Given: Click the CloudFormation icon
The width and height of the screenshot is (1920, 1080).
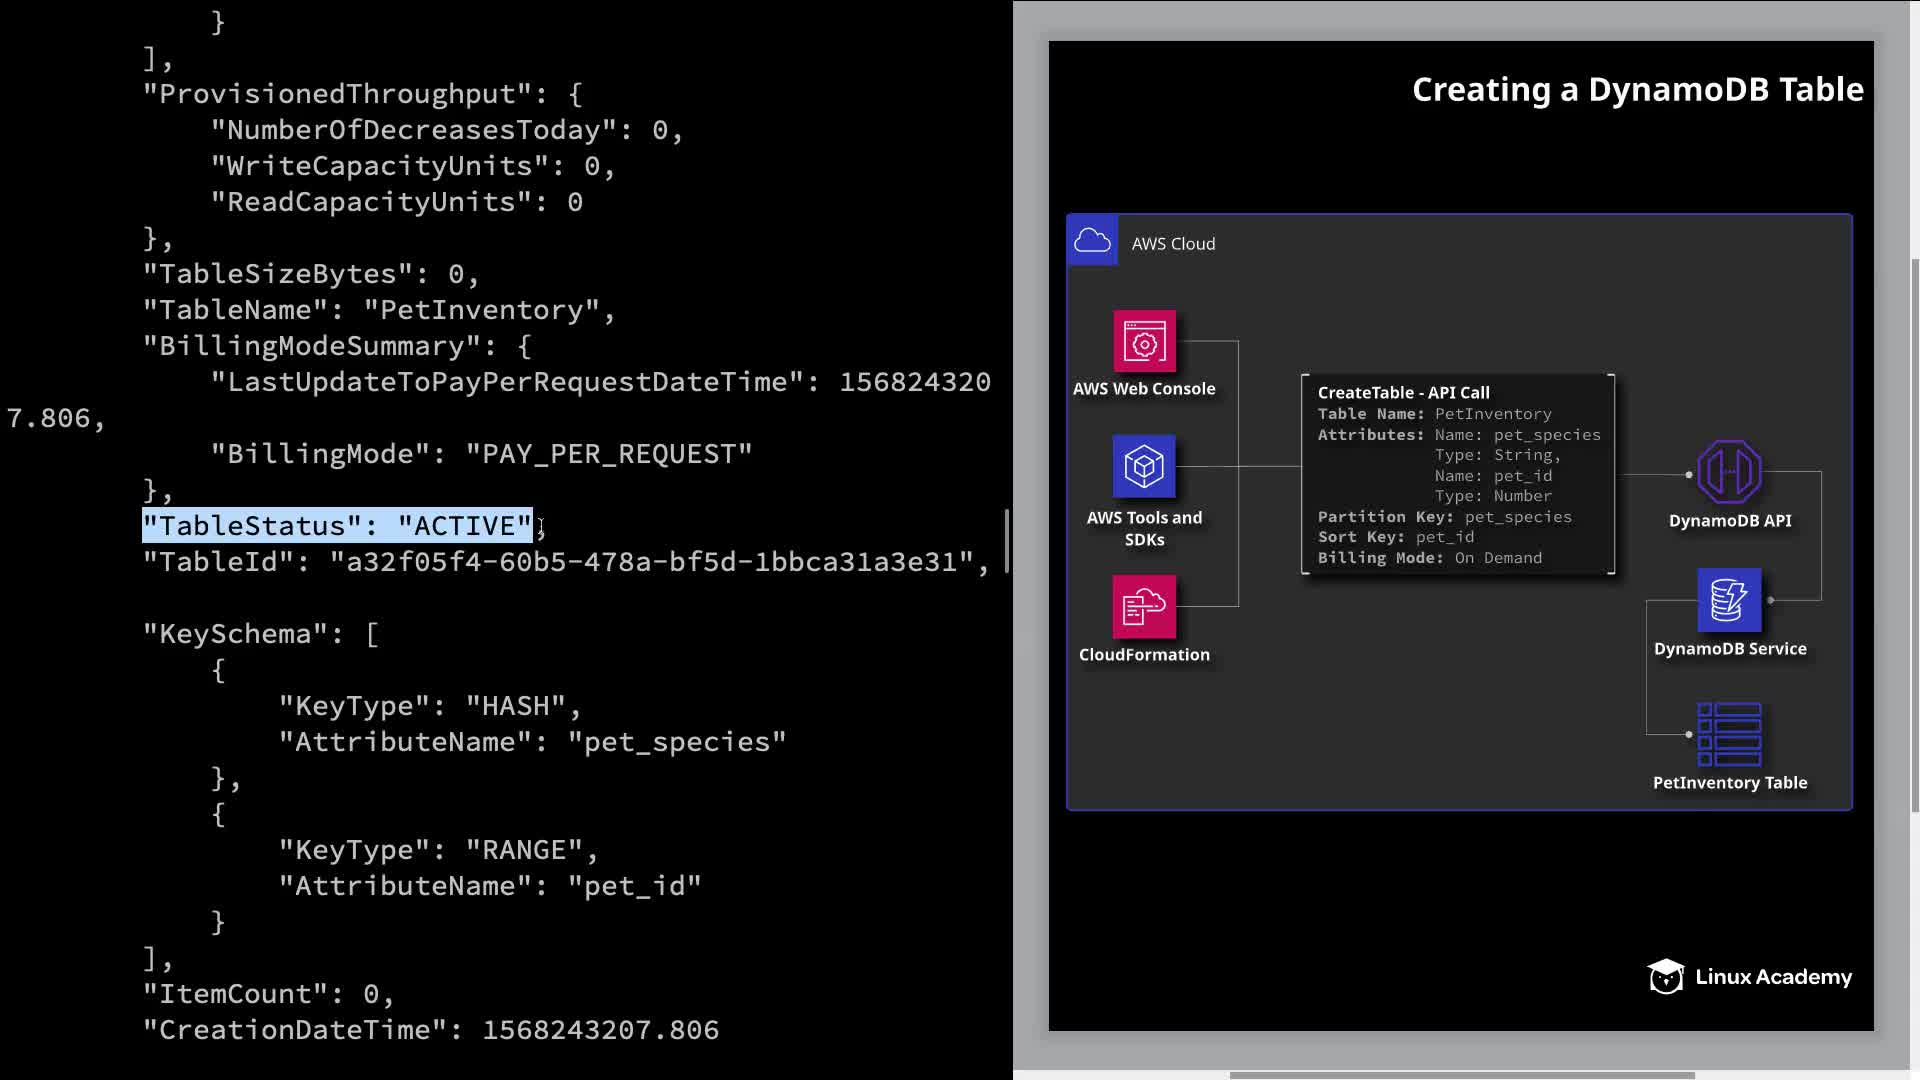Looking at the screenshot, I should click(1144, 606).
